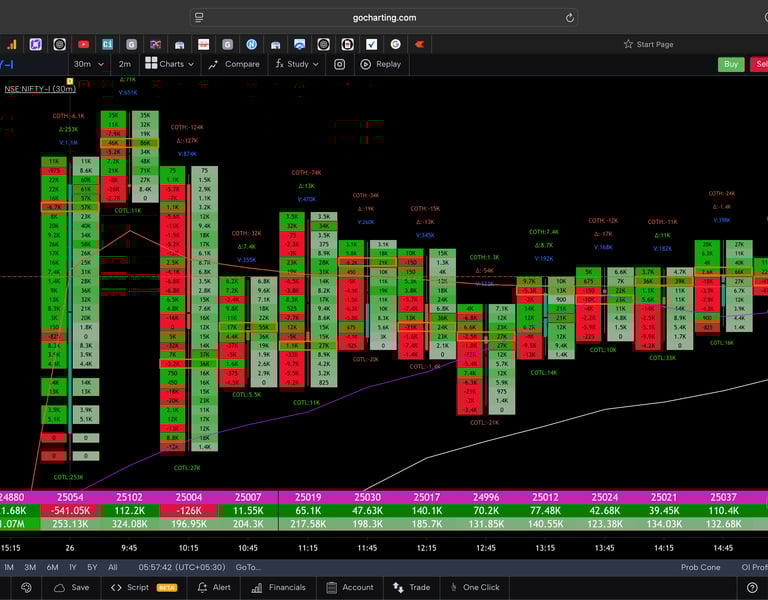Select the 1M range
768x600 pixels.
click(9, 567)
